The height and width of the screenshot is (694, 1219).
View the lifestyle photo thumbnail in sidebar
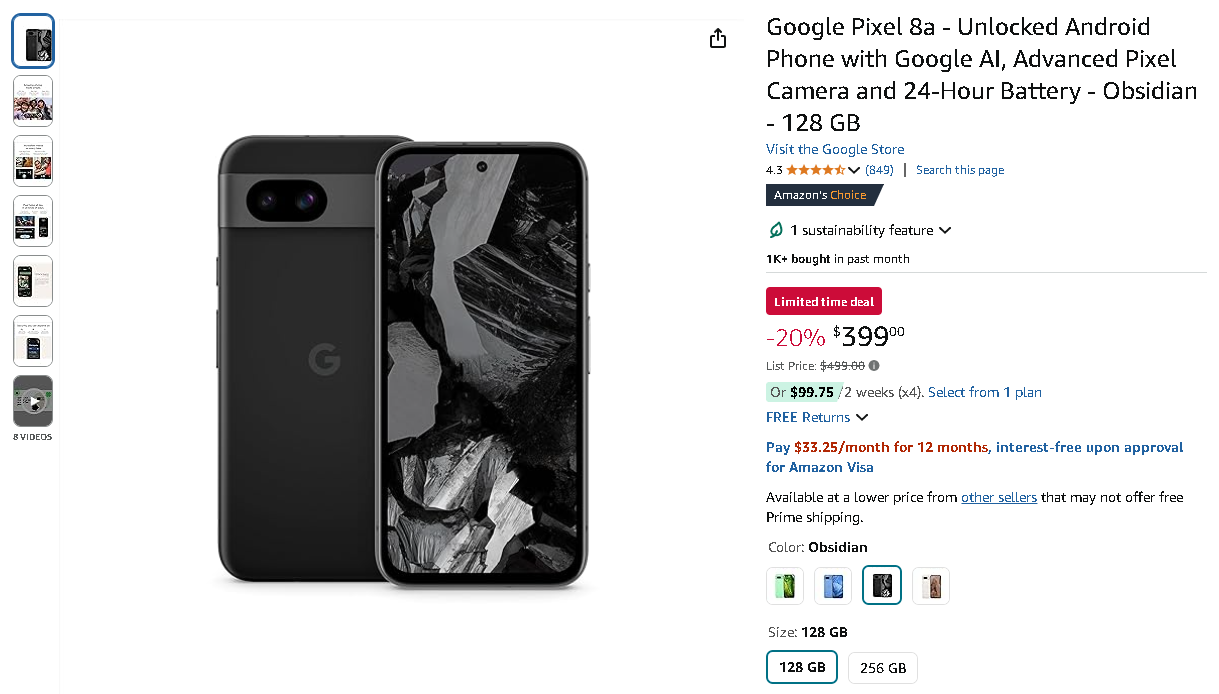pos(33,100)
